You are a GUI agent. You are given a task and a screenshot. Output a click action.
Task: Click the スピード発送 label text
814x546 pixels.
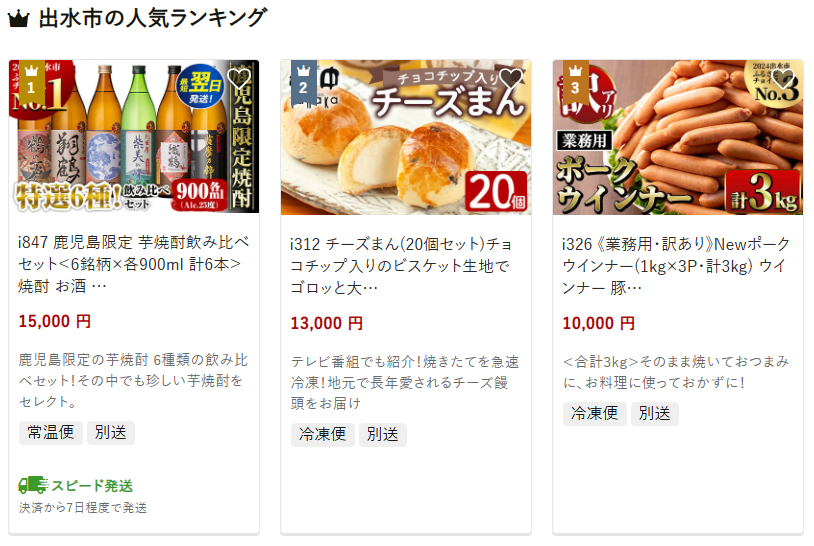(x=92, y=486)
